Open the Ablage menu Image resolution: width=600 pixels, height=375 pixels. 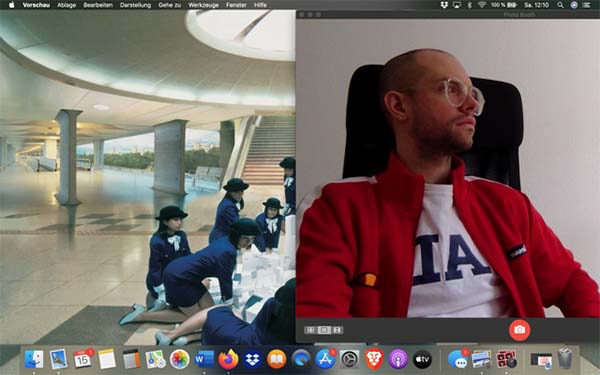[67, 5]
